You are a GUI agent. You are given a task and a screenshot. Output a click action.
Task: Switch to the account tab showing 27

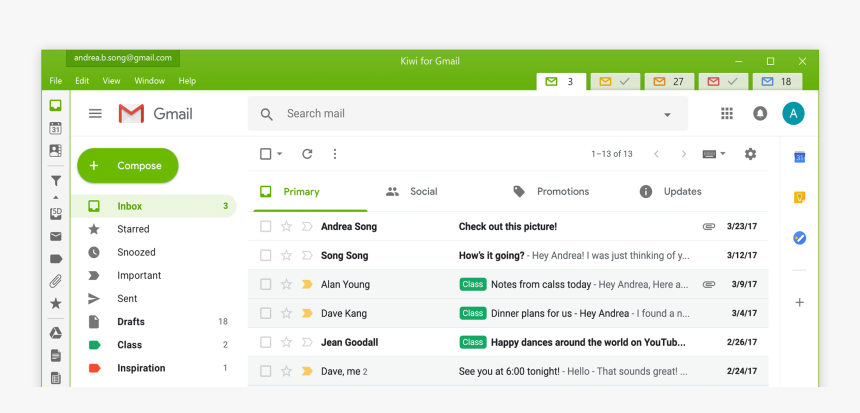pyautogui.click(x=669, y=82)
